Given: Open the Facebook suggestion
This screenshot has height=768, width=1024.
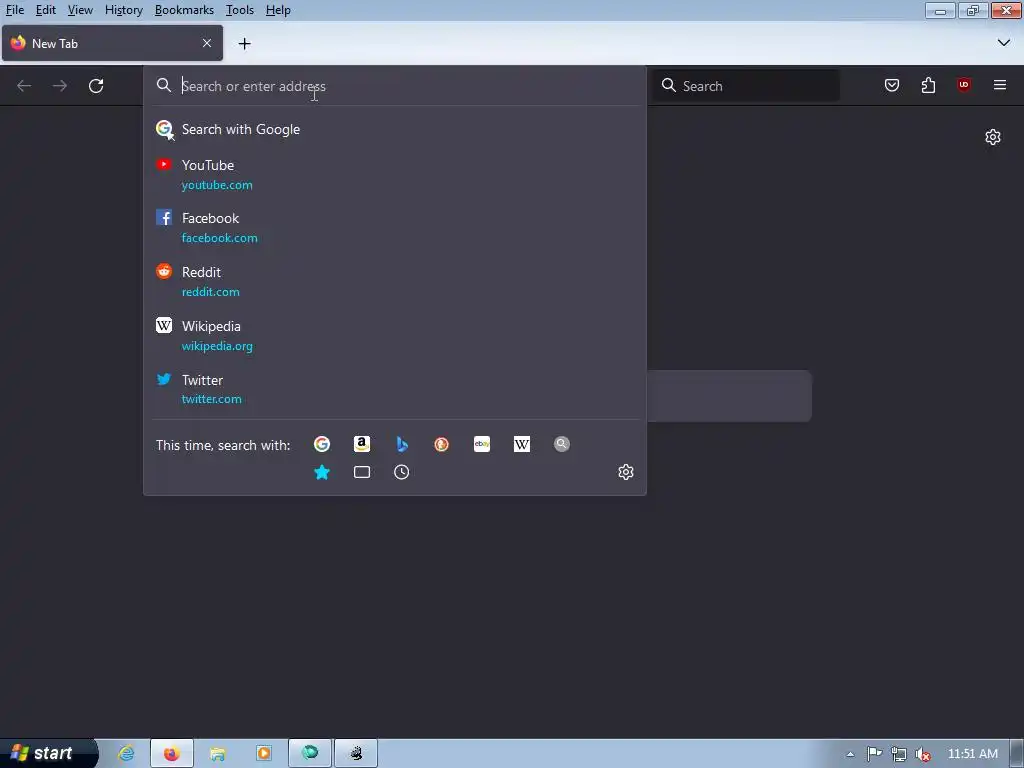Looking at the screenshot, I should [394, 227].
